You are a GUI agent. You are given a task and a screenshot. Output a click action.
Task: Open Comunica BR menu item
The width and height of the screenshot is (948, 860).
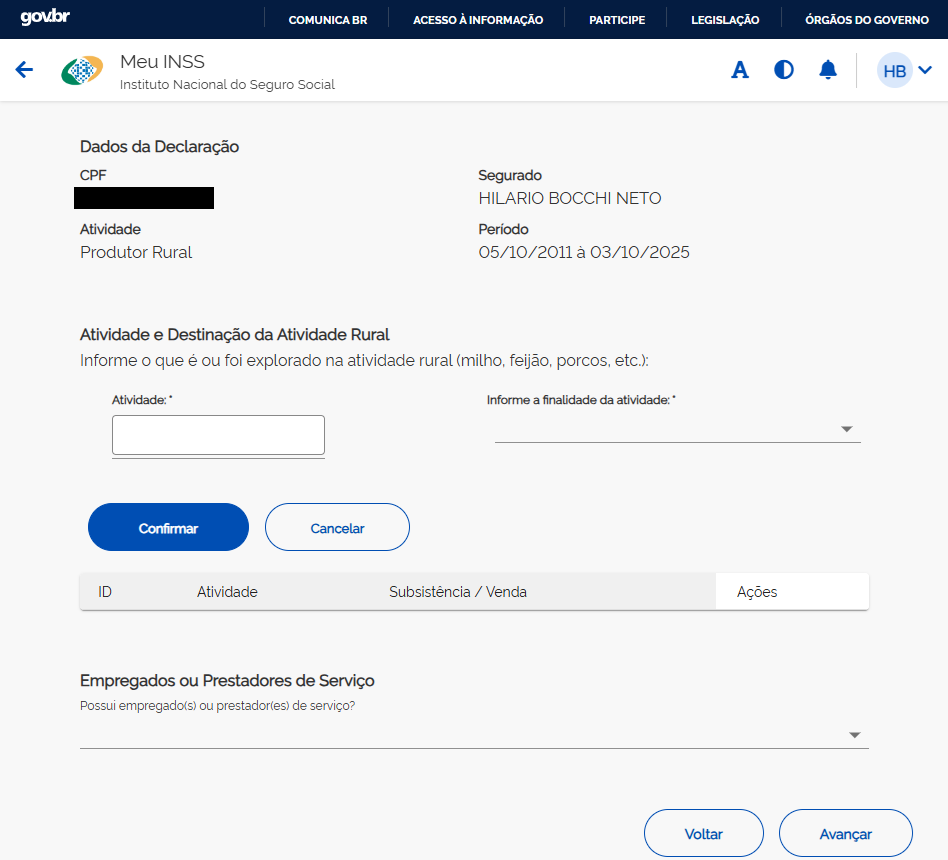click(x=327, y=20)
